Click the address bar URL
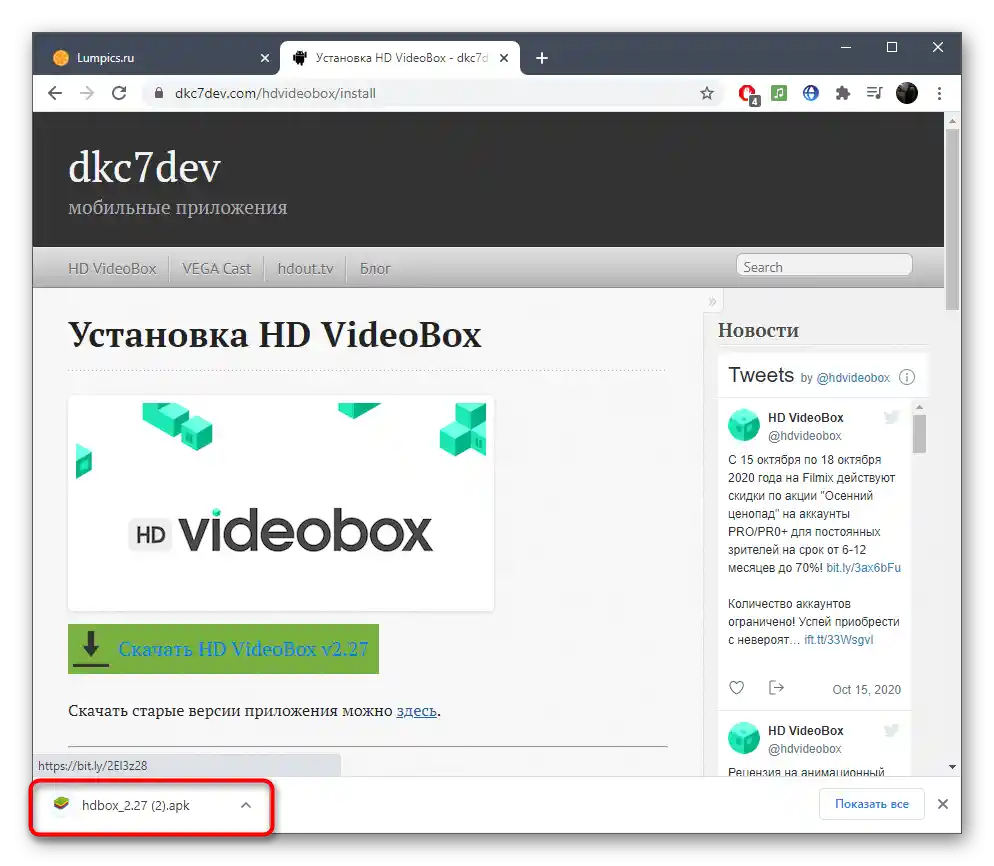Viewport: 994px width, 866px height. point(275,93)
